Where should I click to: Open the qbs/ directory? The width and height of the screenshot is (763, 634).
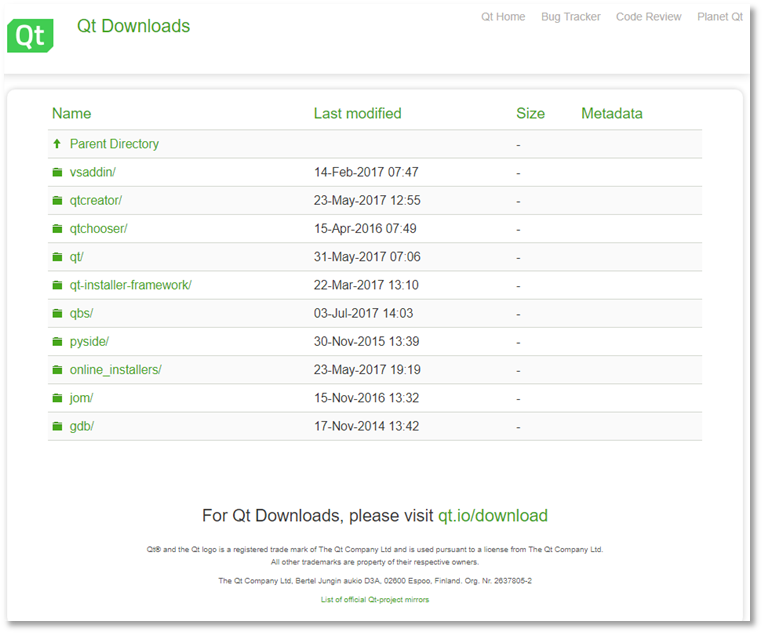point(81,313)
